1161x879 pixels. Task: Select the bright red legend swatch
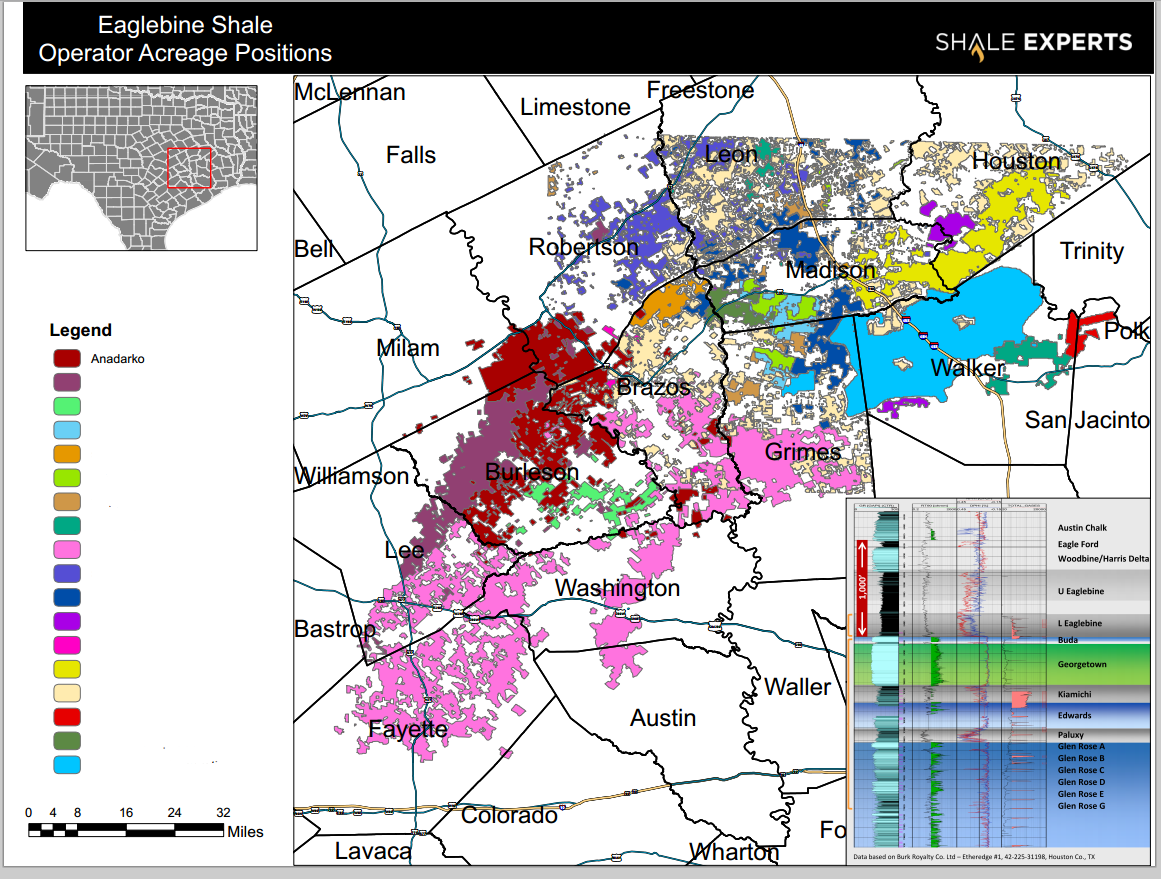(x=67, y=717)
